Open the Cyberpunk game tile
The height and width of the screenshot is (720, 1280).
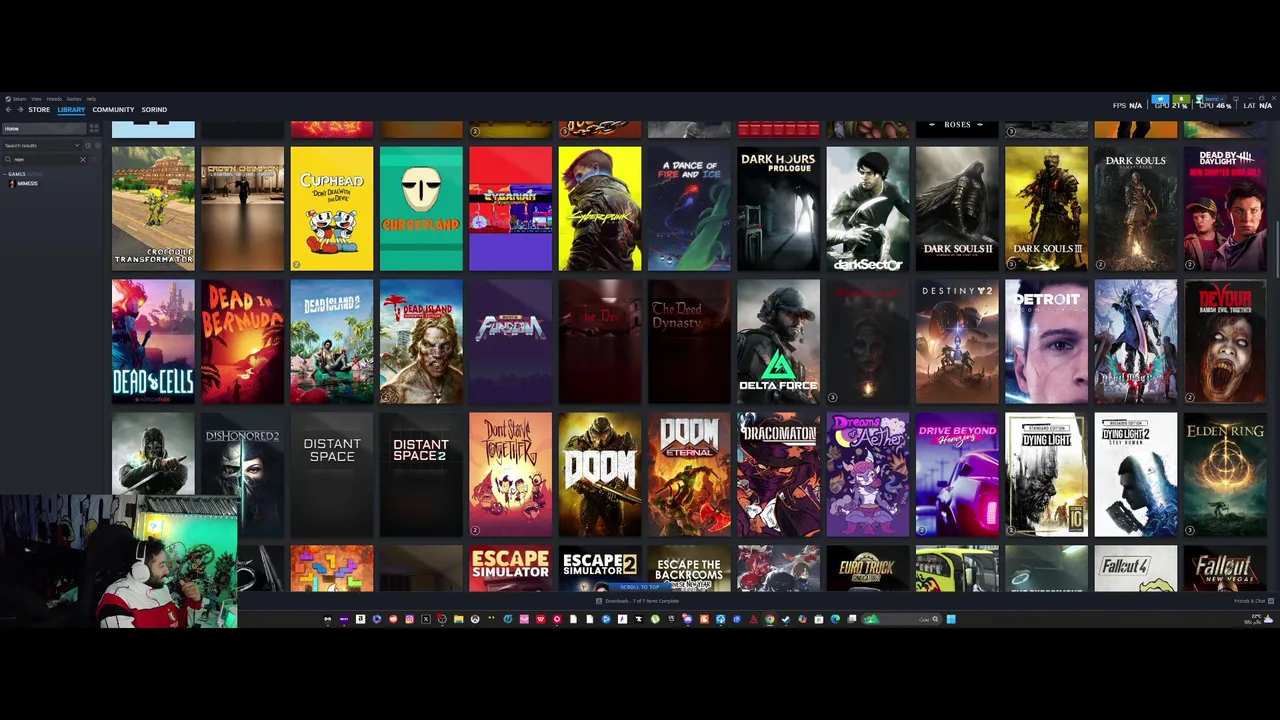pos(600,209)
